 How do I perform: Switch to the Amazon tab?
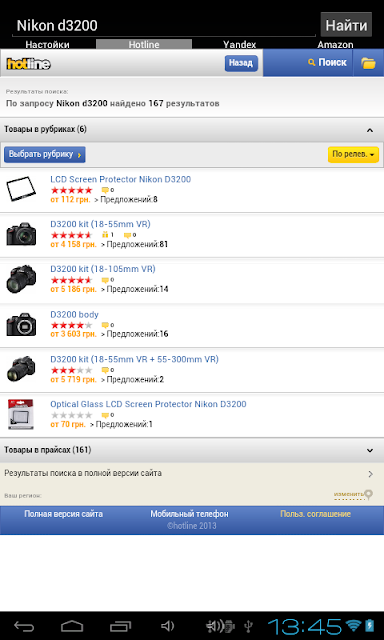[x=335, y=44]
